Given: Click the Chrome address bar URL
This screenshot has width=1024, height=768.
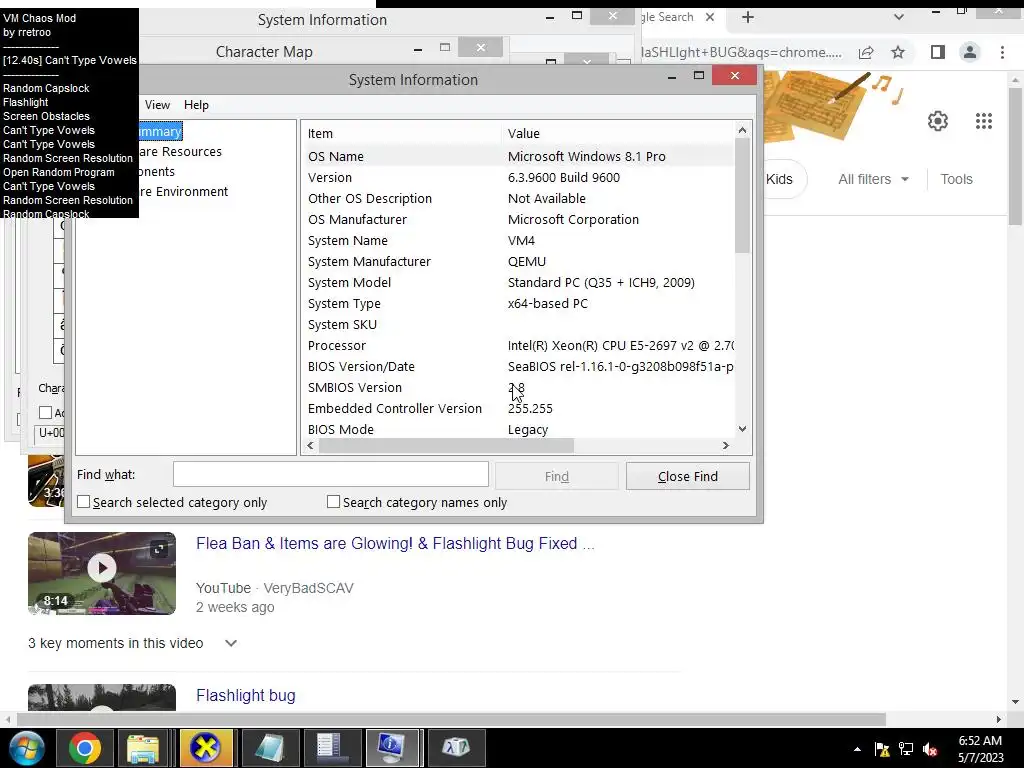Looking at the screenshot, I should [x=741, y=52].
